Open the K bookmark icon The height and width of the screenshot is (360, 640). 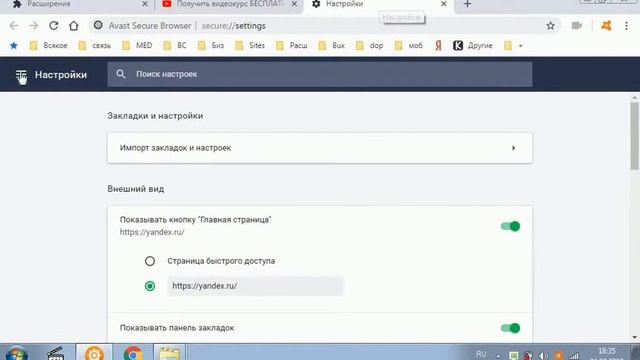(458, 45)
